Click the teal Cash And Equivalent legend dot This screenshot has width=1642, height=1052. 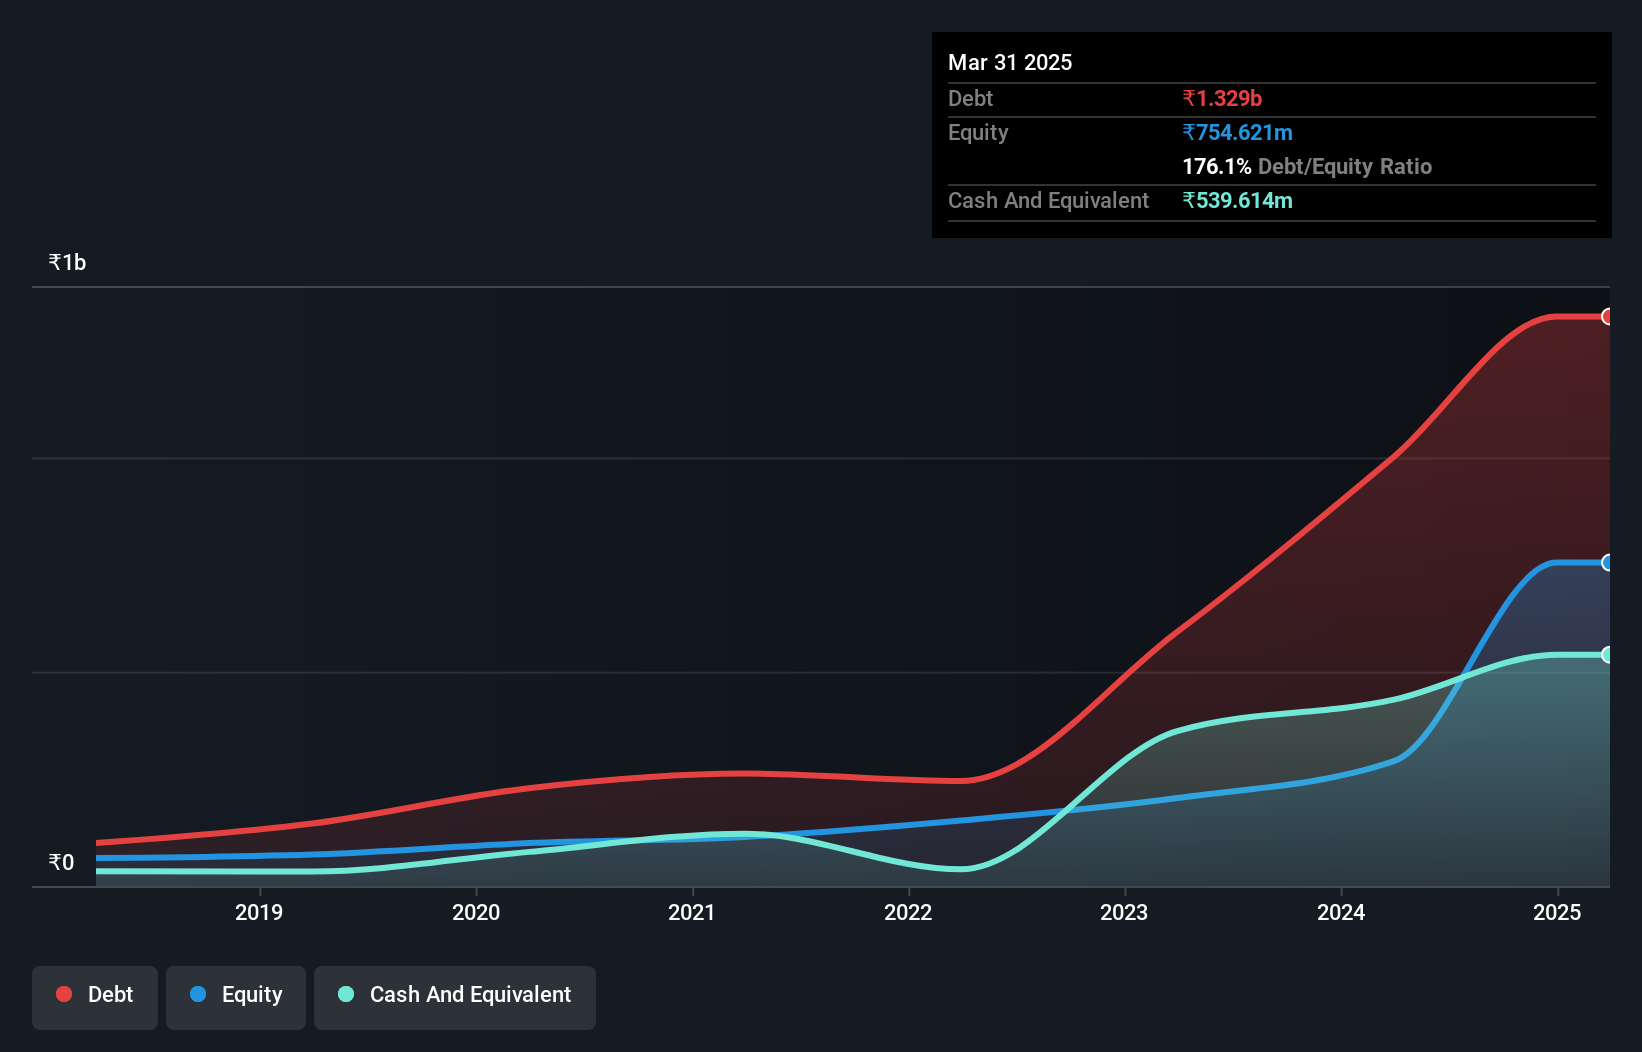point(345,994)
